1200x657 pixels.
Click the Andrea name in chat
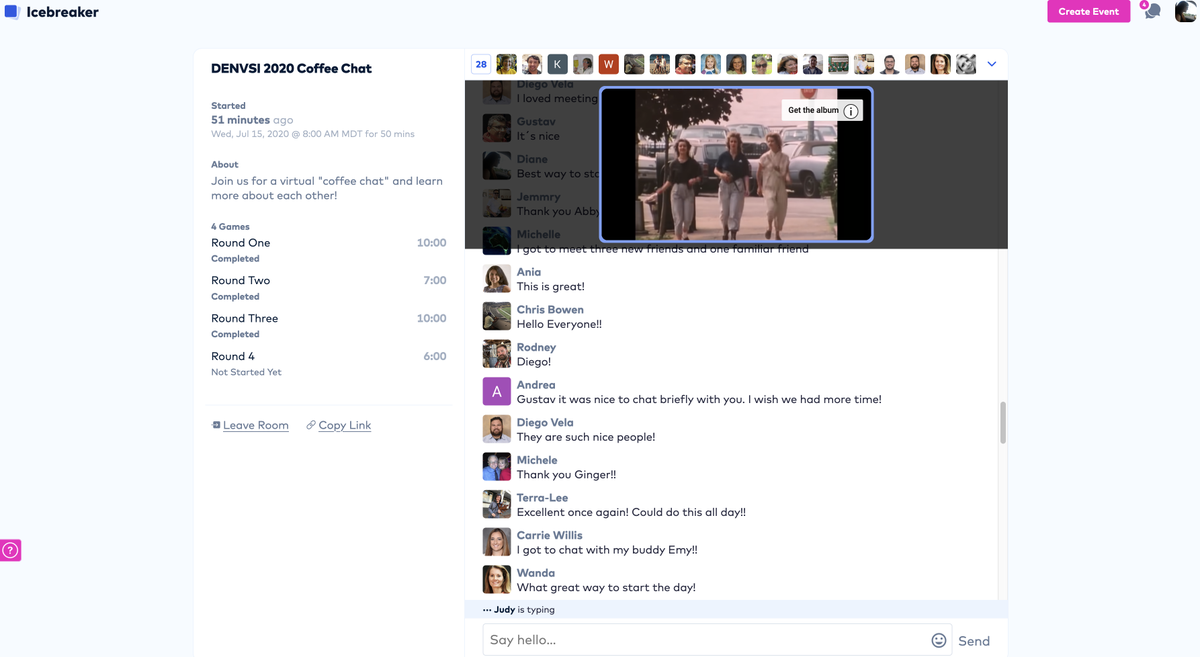click(536, 385)
